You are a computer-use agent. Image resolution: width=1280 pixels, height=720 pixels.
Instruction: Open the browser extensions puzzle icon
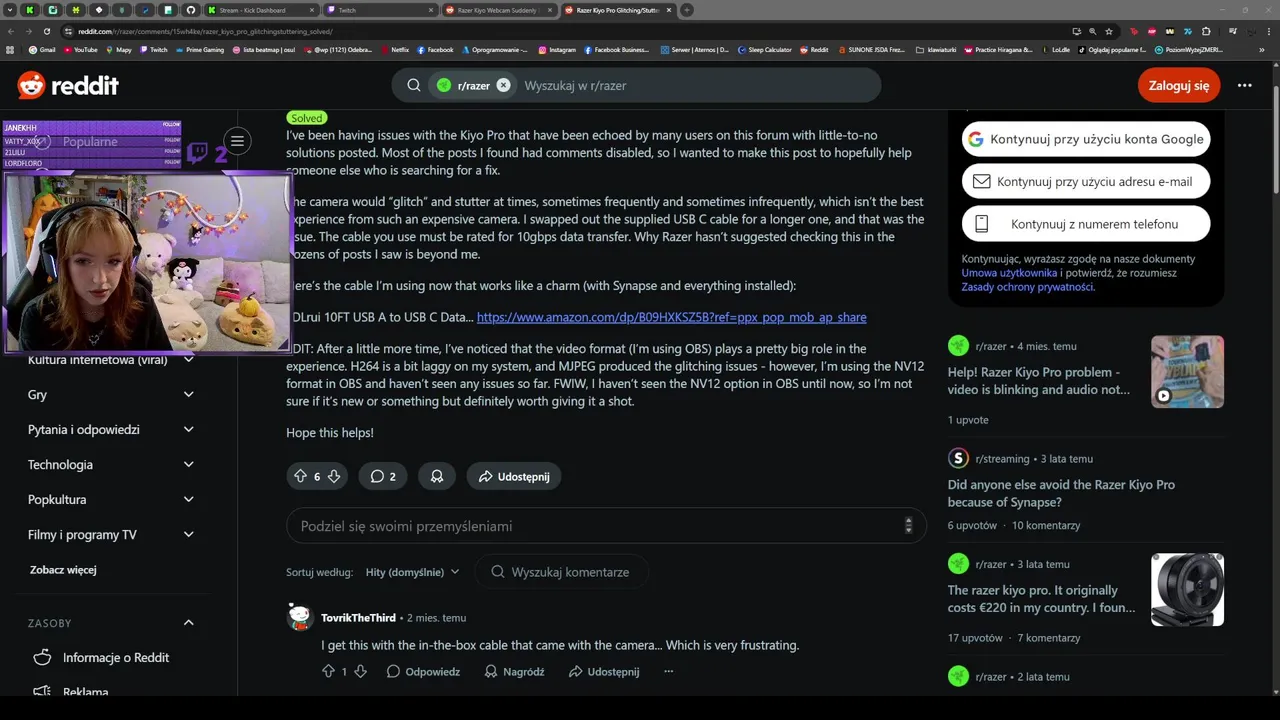(1207, 31)
